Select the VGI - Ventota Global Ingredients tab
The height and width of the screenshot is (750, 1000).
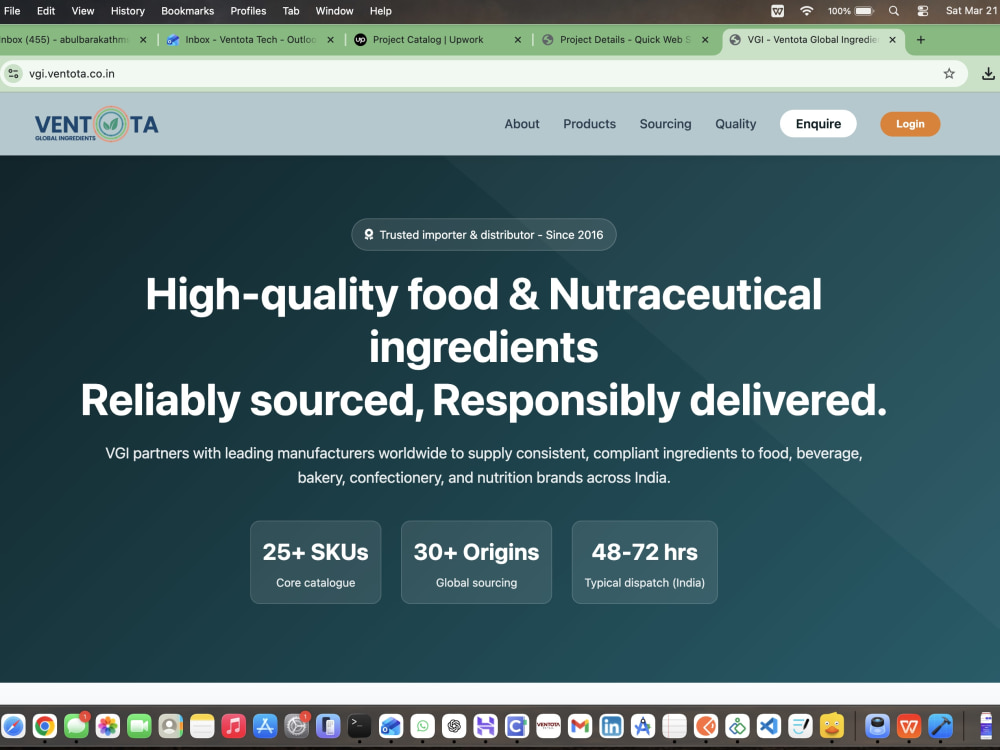pos(813,40)
